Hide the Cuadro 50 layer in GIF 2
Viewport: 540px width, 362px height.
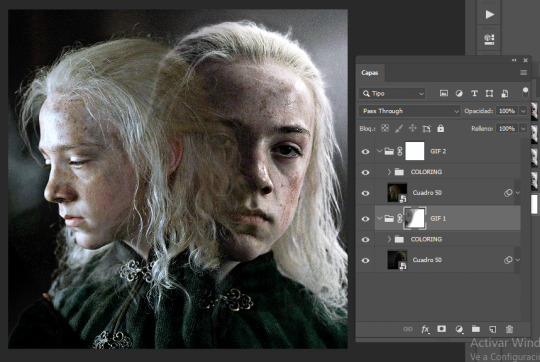(x=366, y=193)
